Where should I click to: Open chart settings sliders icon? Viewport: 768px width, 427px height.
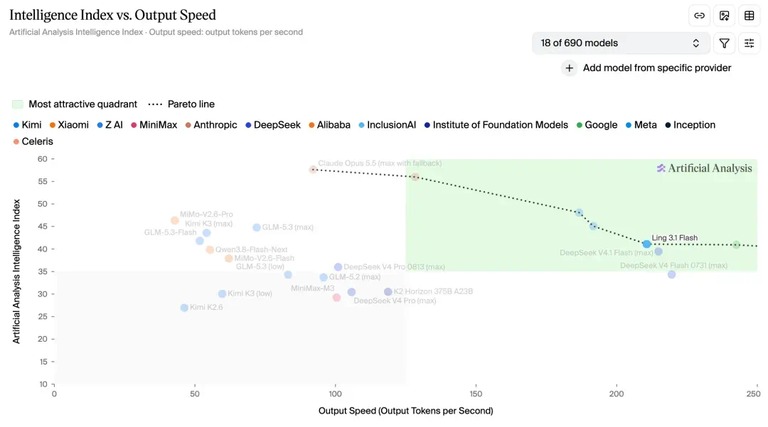tap(749, 43)
